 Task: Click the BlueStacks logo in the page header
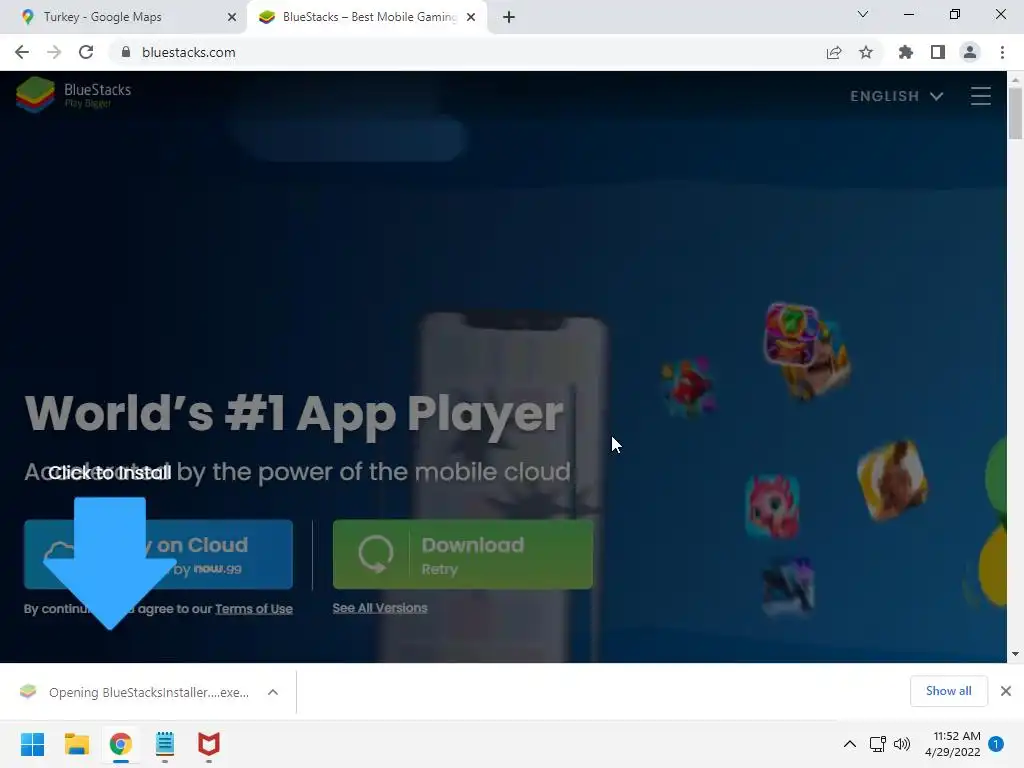pos(74,95)
